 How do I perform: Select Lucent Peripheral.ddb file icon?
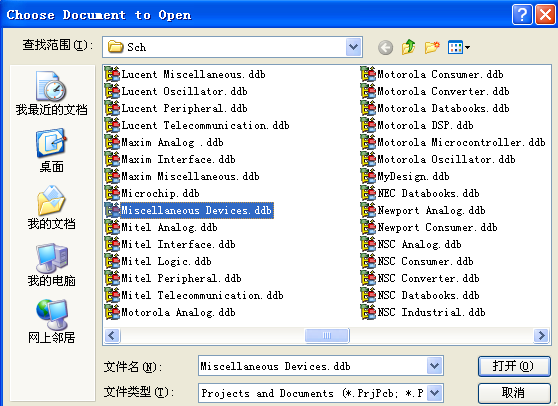(x=112, y=108)
